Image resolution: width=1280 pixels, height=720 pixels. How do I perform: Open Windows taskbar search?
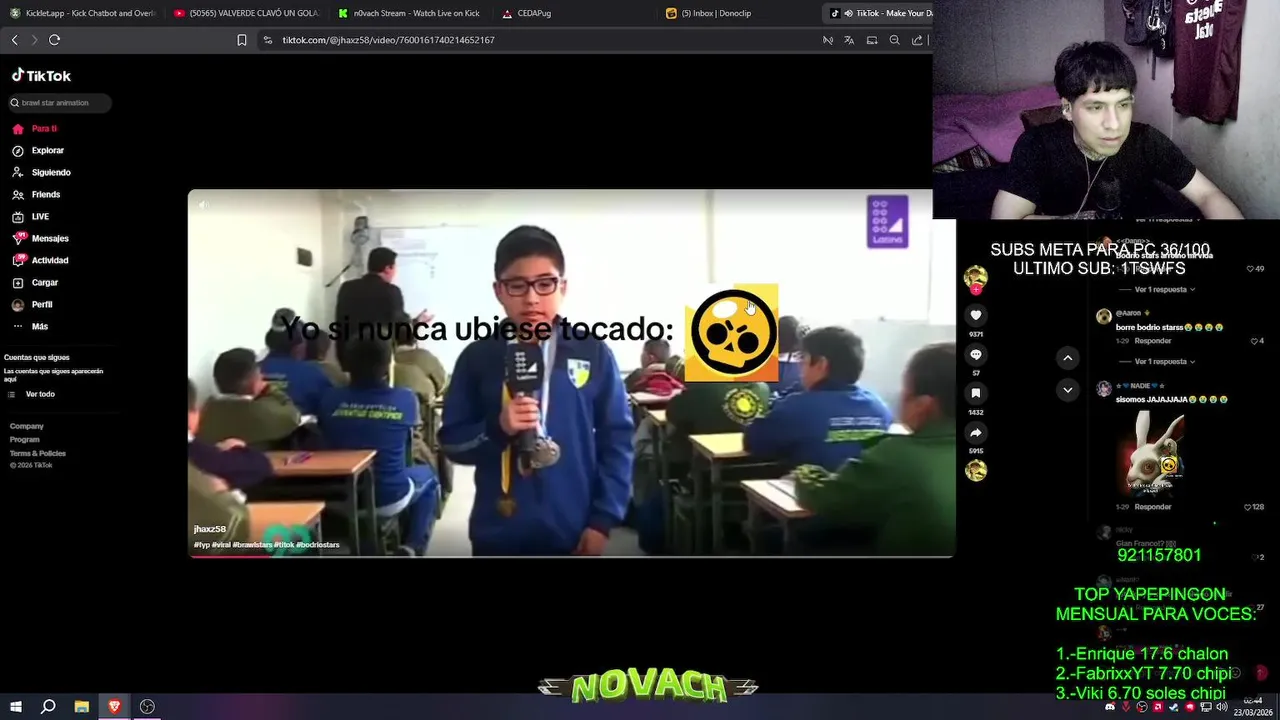click(48, 707)
